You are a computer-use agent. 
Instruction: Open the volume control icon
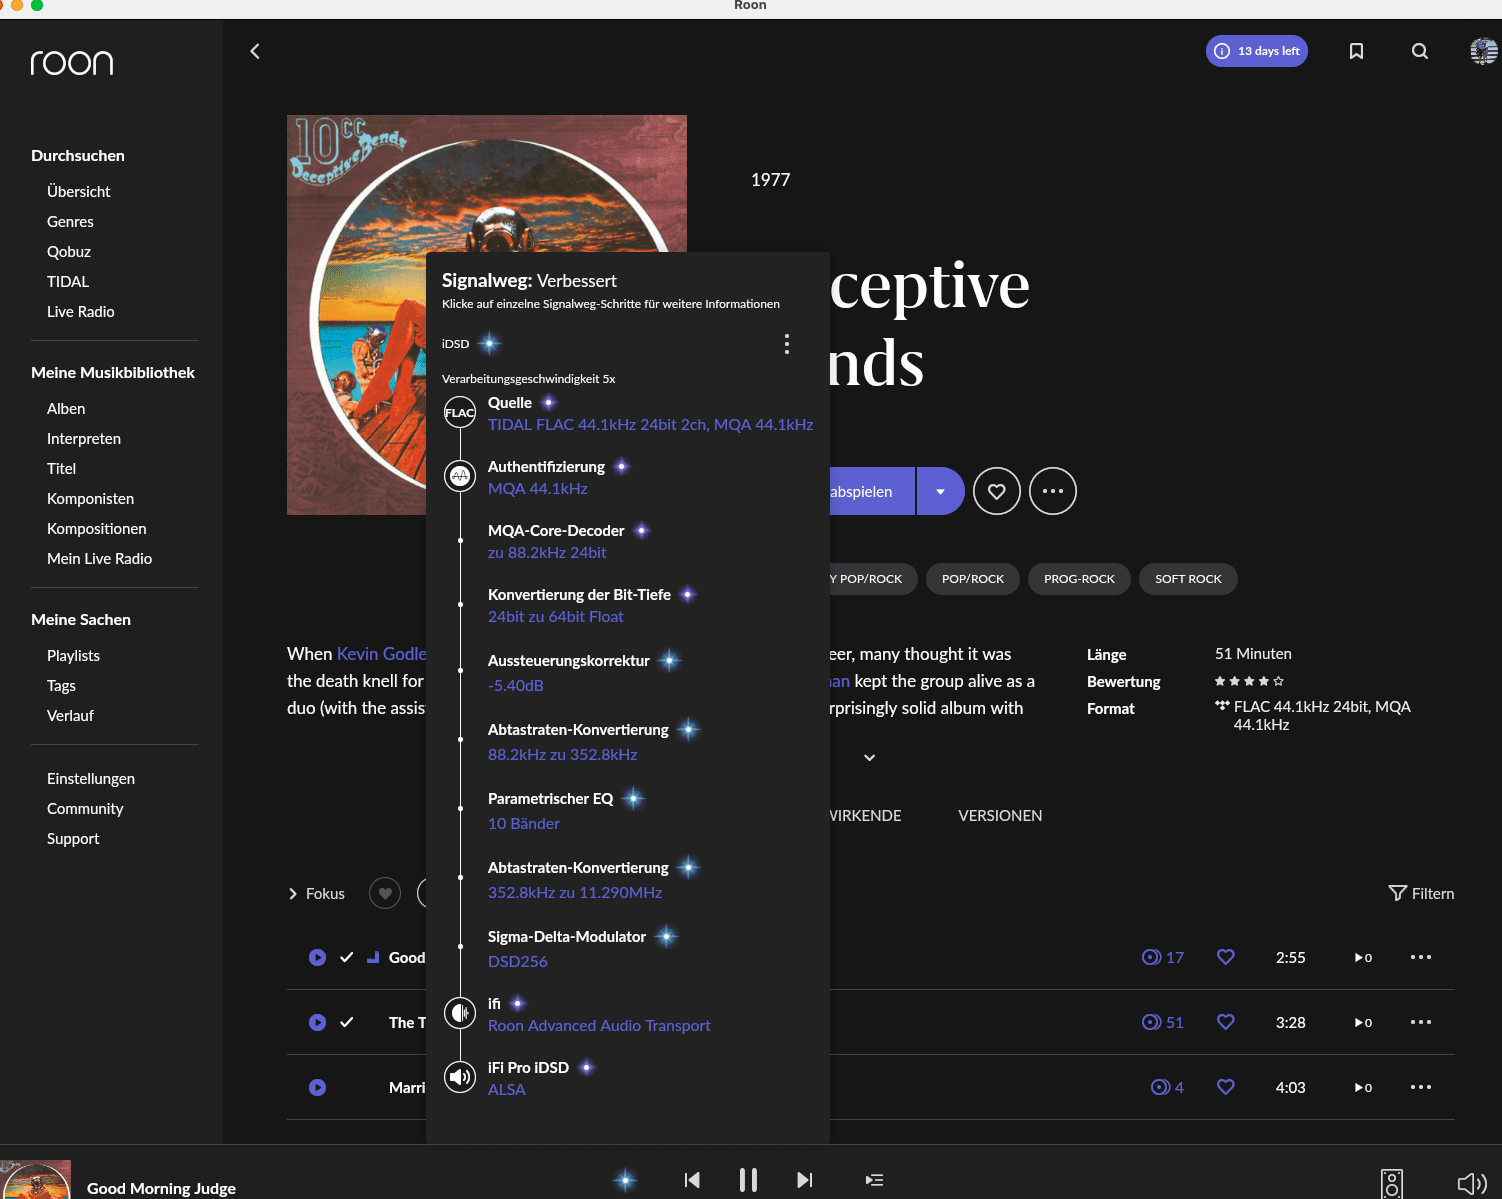[1472, 1184]
